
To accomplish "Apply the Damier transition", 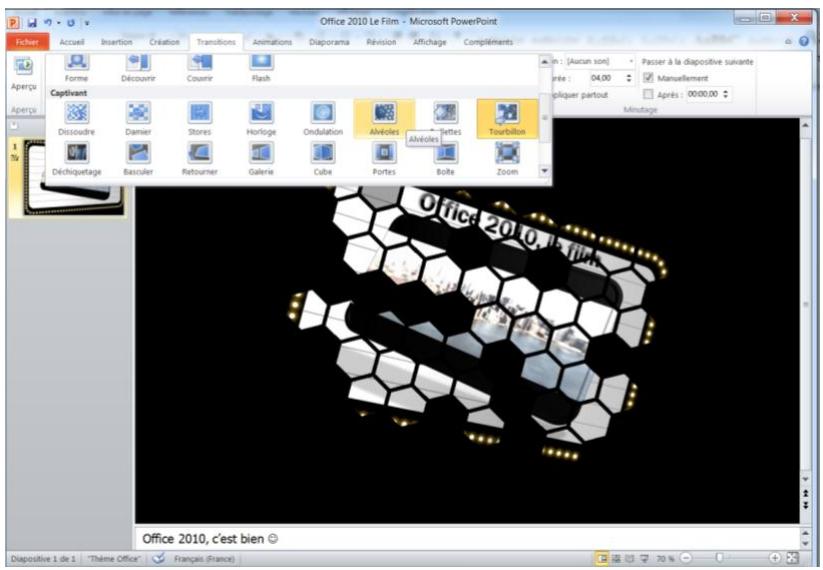I will [x=138, y=119].
